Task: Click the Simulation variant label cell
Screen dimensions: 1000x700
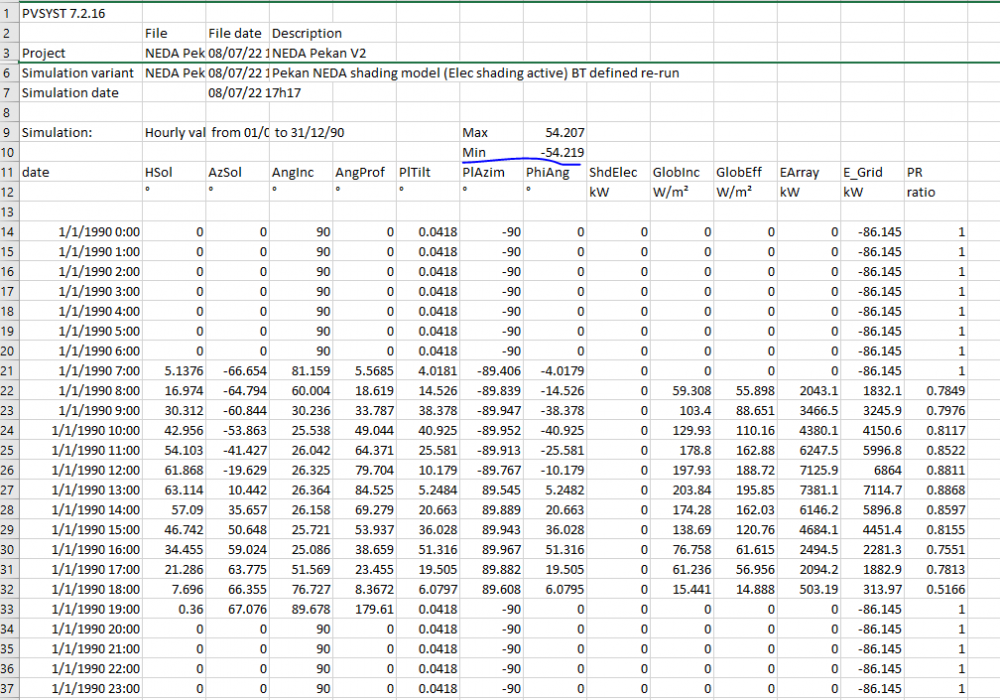Action: point(70,73)
